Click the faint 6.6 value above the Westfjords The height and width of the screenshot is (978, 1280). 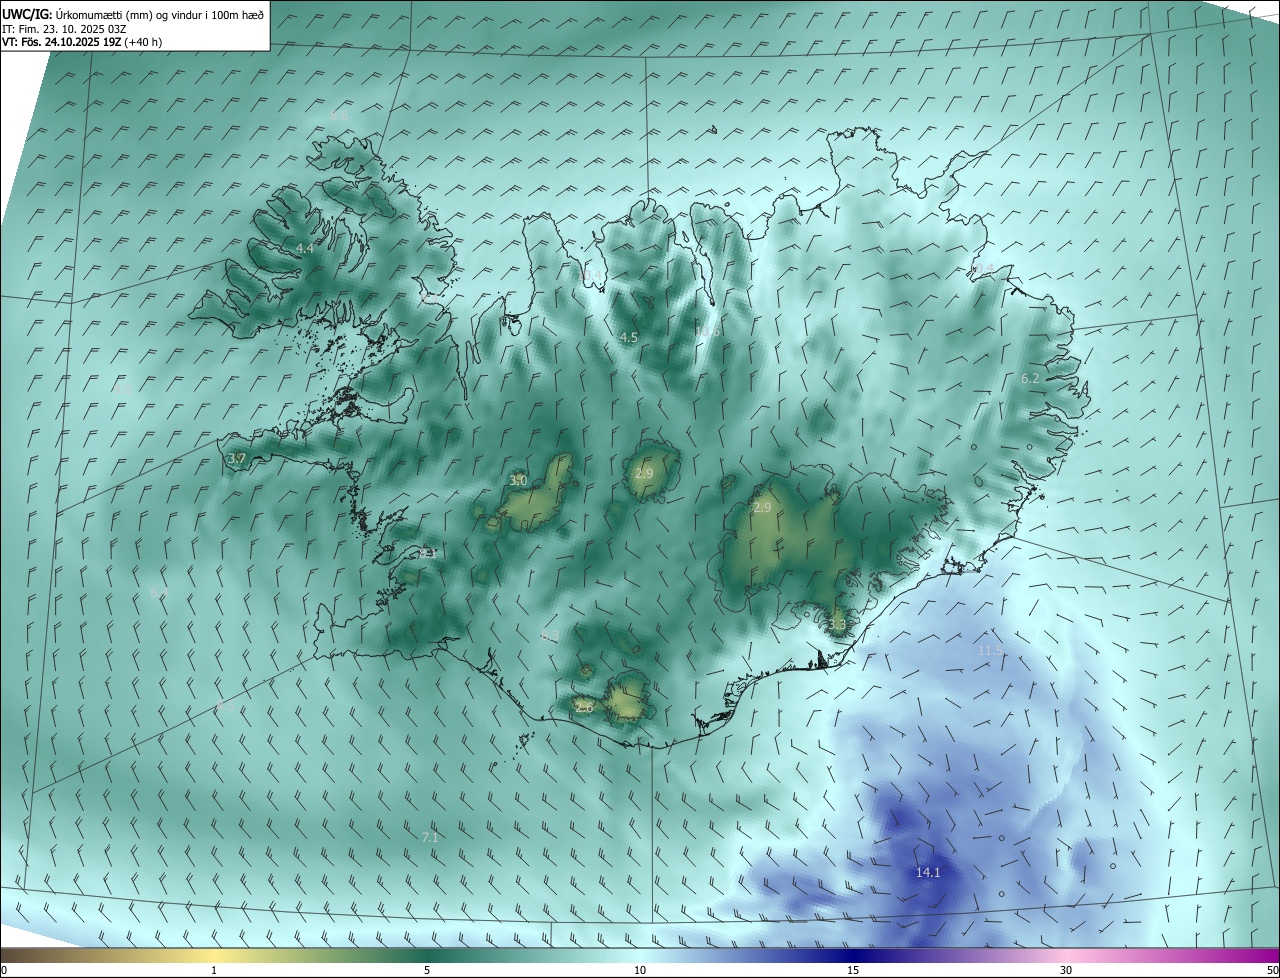(x=339, y=116)
